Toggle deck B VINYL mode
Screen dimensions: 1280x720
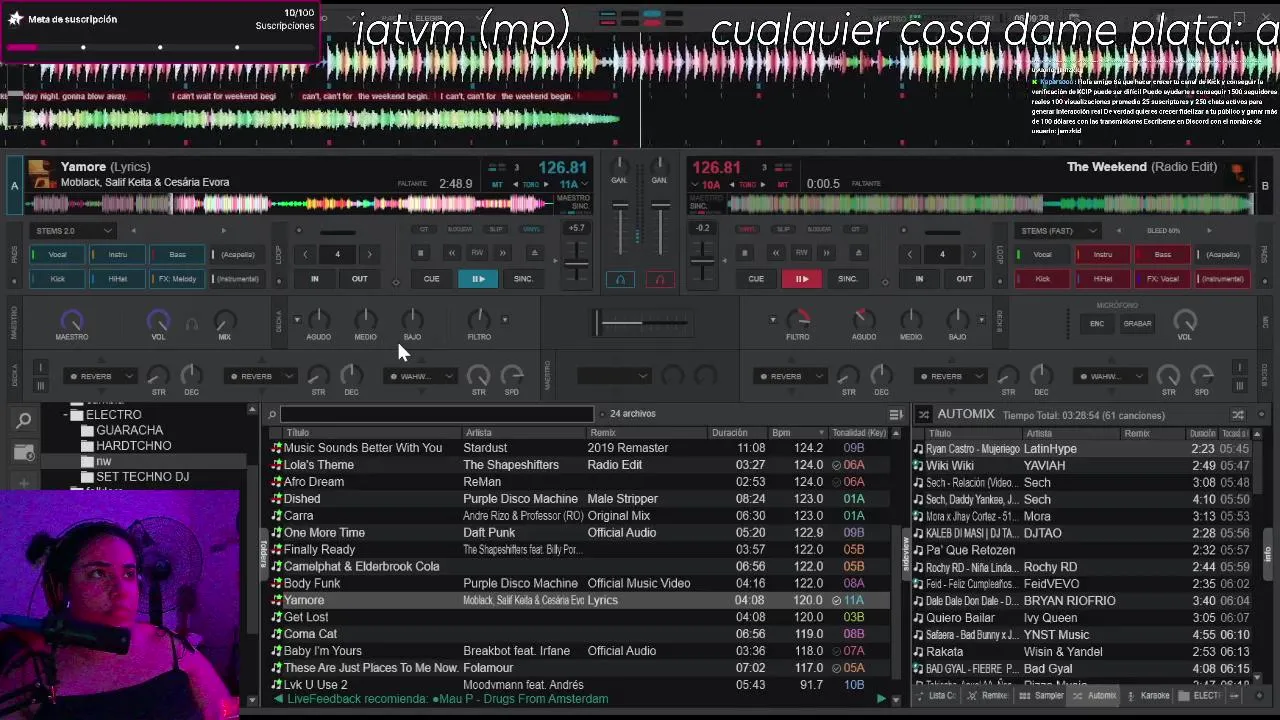coord(746,229)
